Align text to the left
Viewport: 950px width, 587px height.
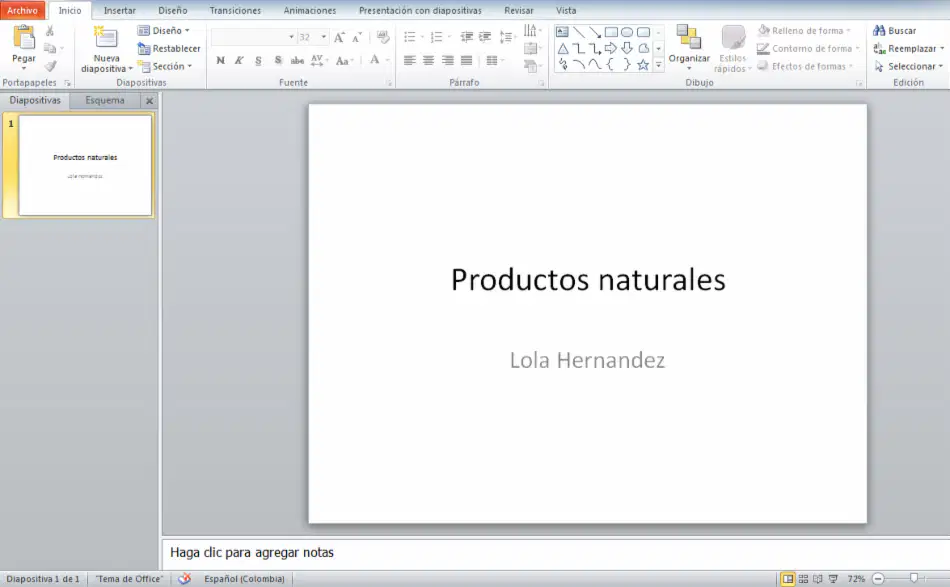pyautogui.click(x=410, y=60)
